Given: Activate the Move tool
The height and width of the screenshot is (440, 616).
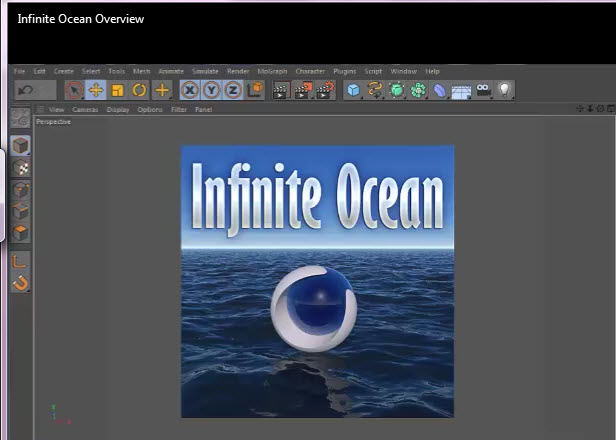Looking at the screenshot, I should [96, 90].
